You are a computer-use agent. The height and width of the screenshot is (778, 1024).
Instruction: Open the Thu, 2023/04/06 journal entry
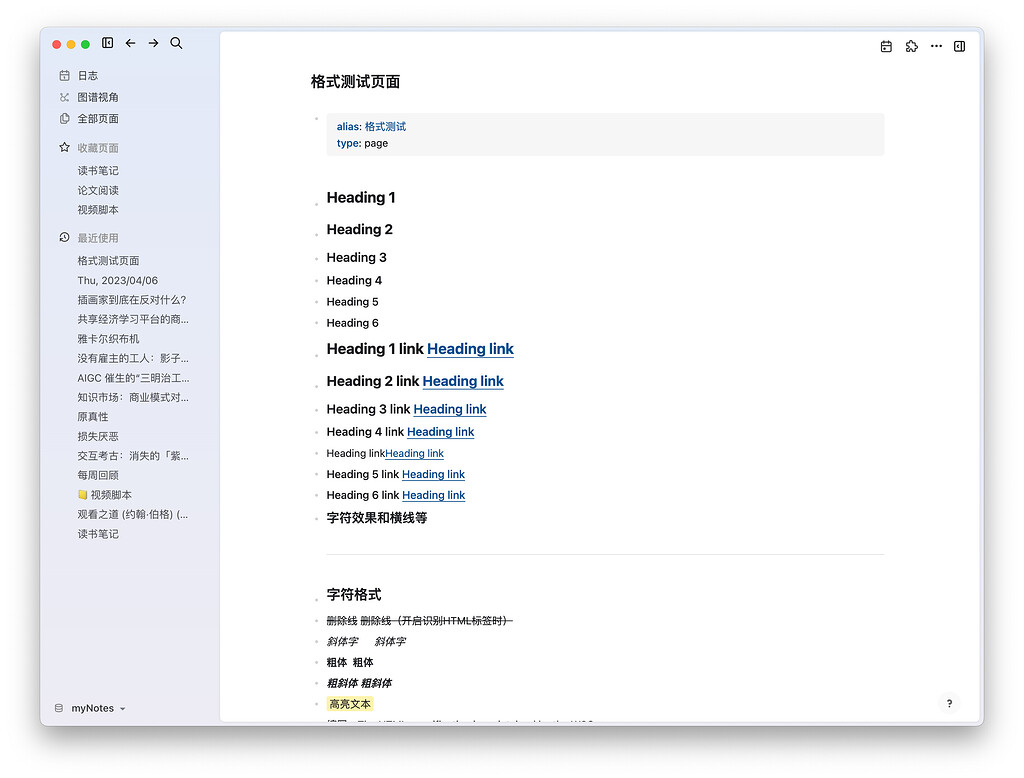coord(107,280)
